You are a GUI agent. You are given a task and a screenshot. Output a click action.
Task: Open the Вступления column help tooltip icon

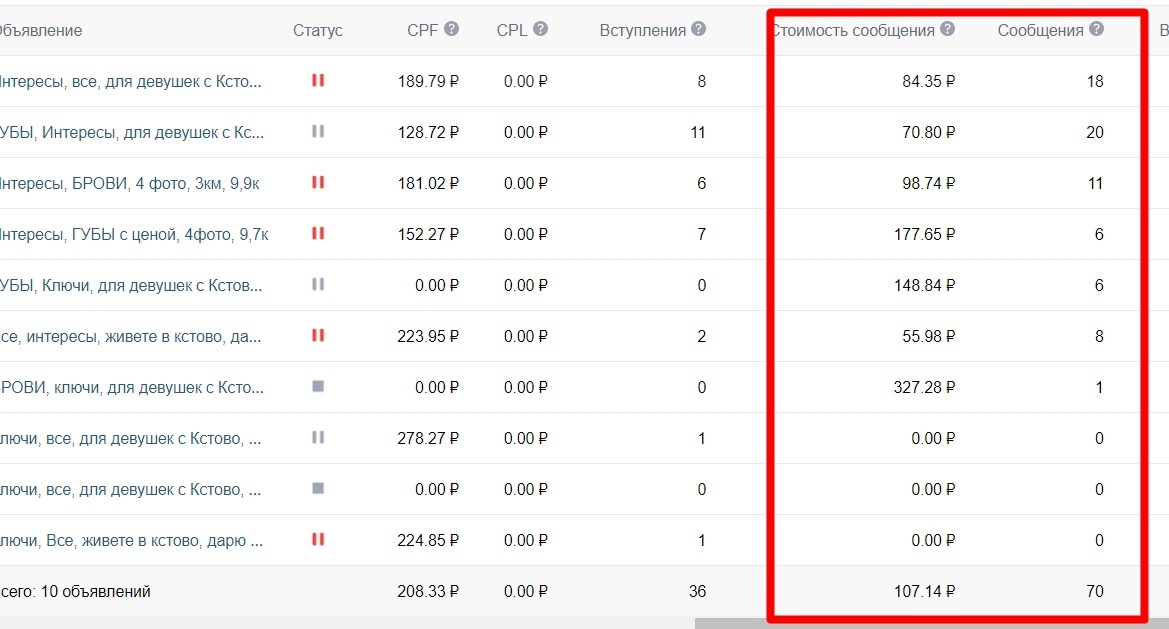699,29
